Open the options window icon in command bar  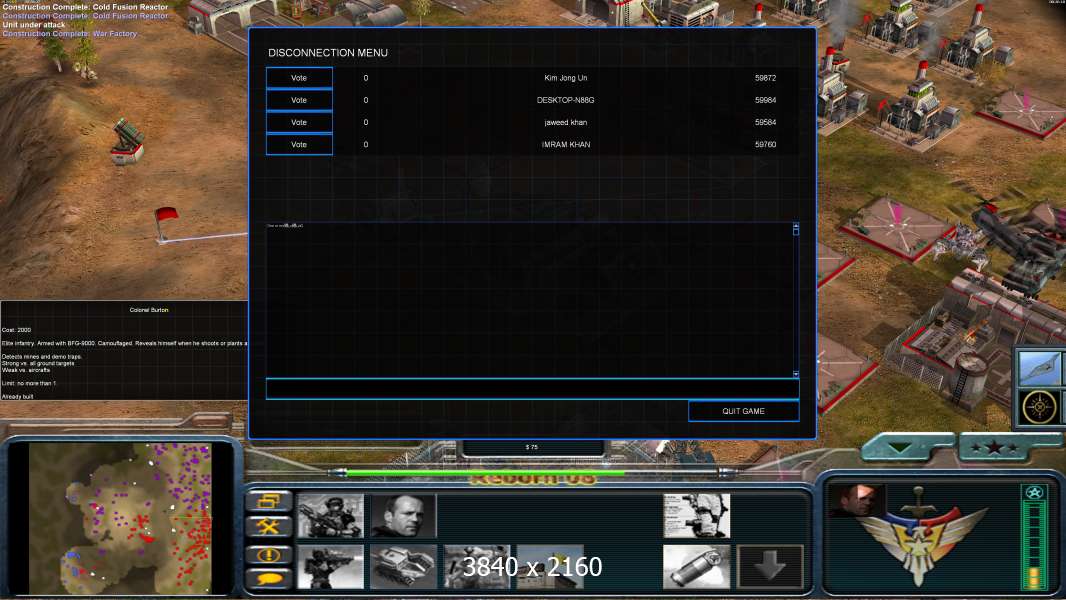(269, 501)
